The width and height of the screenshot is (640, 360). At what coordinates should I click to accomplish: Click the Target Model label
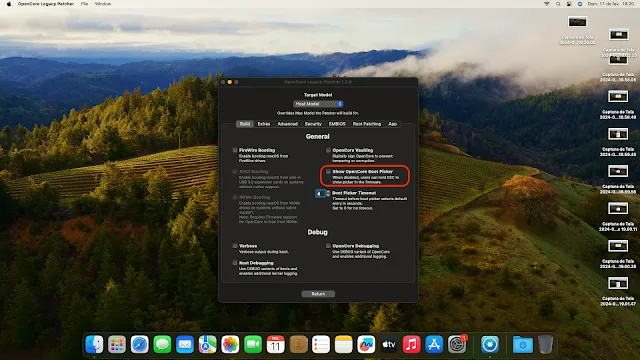[318, 95]
